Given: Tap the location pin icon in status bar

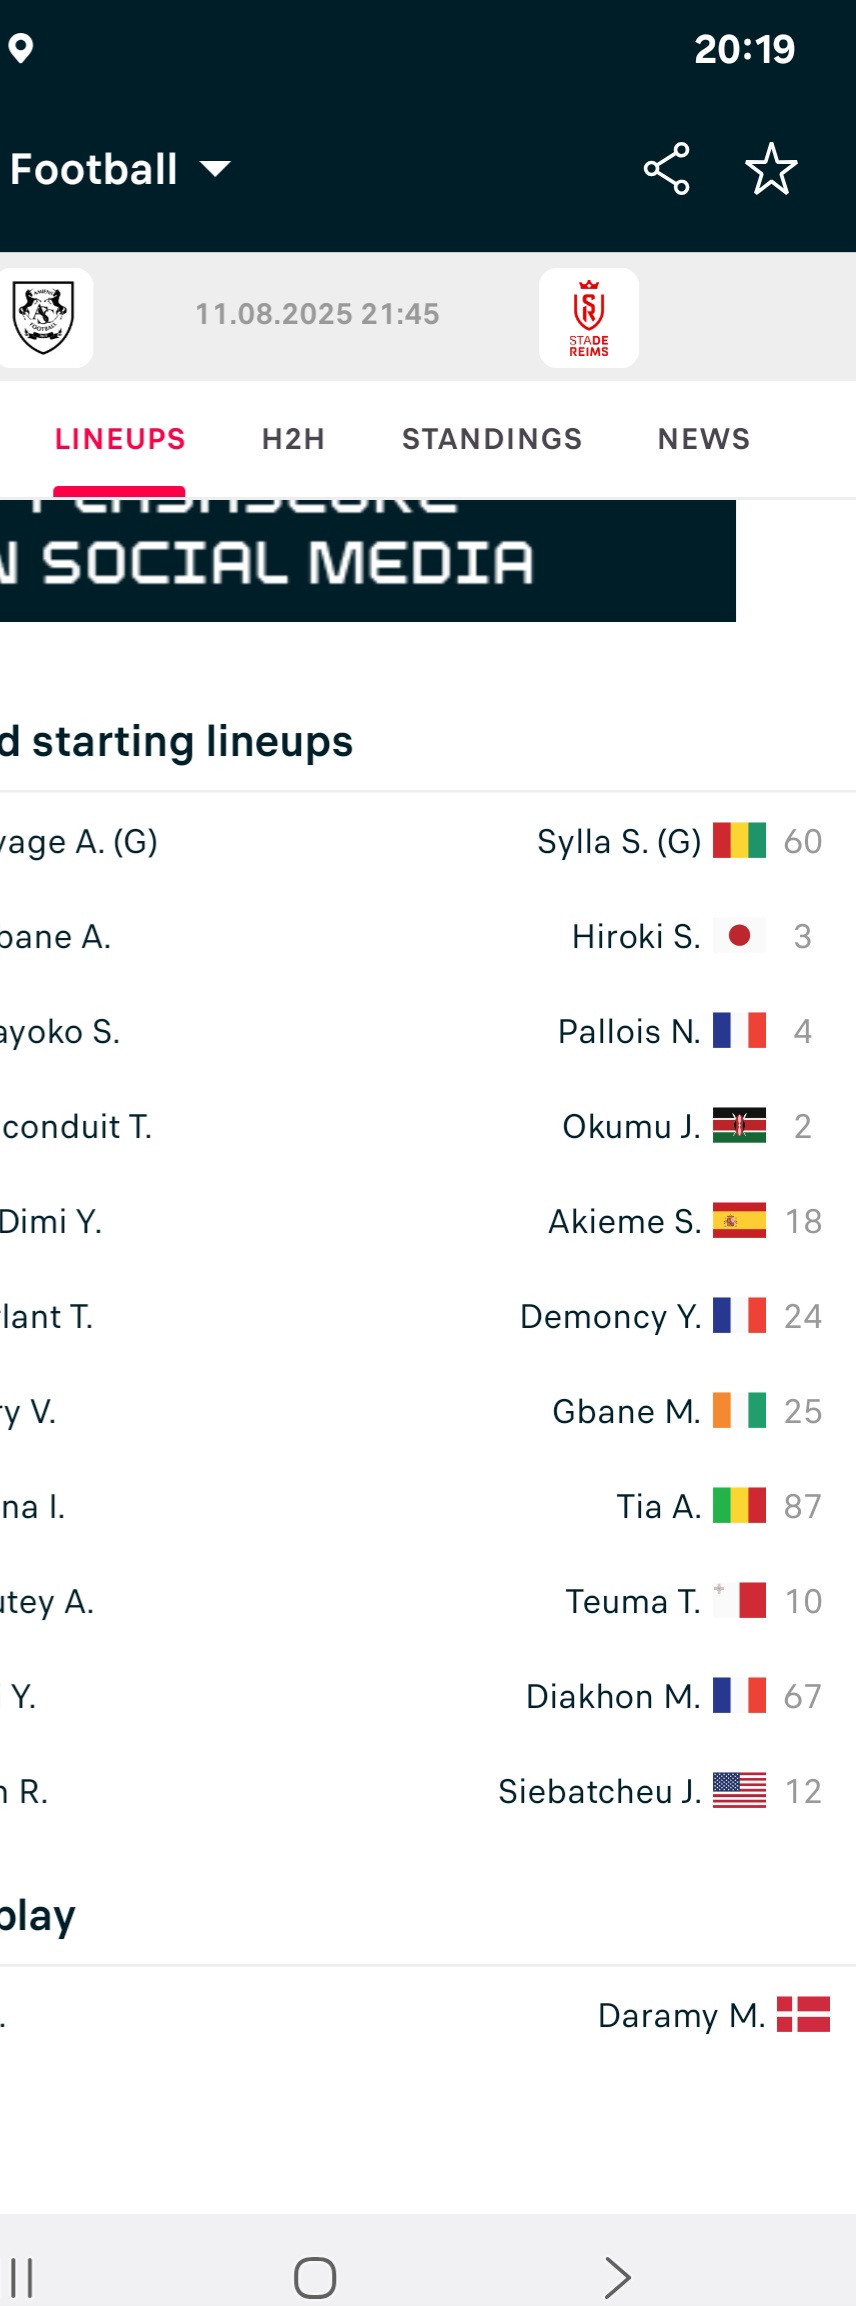Looking at the screenshot, I should [x=21, y=48].
